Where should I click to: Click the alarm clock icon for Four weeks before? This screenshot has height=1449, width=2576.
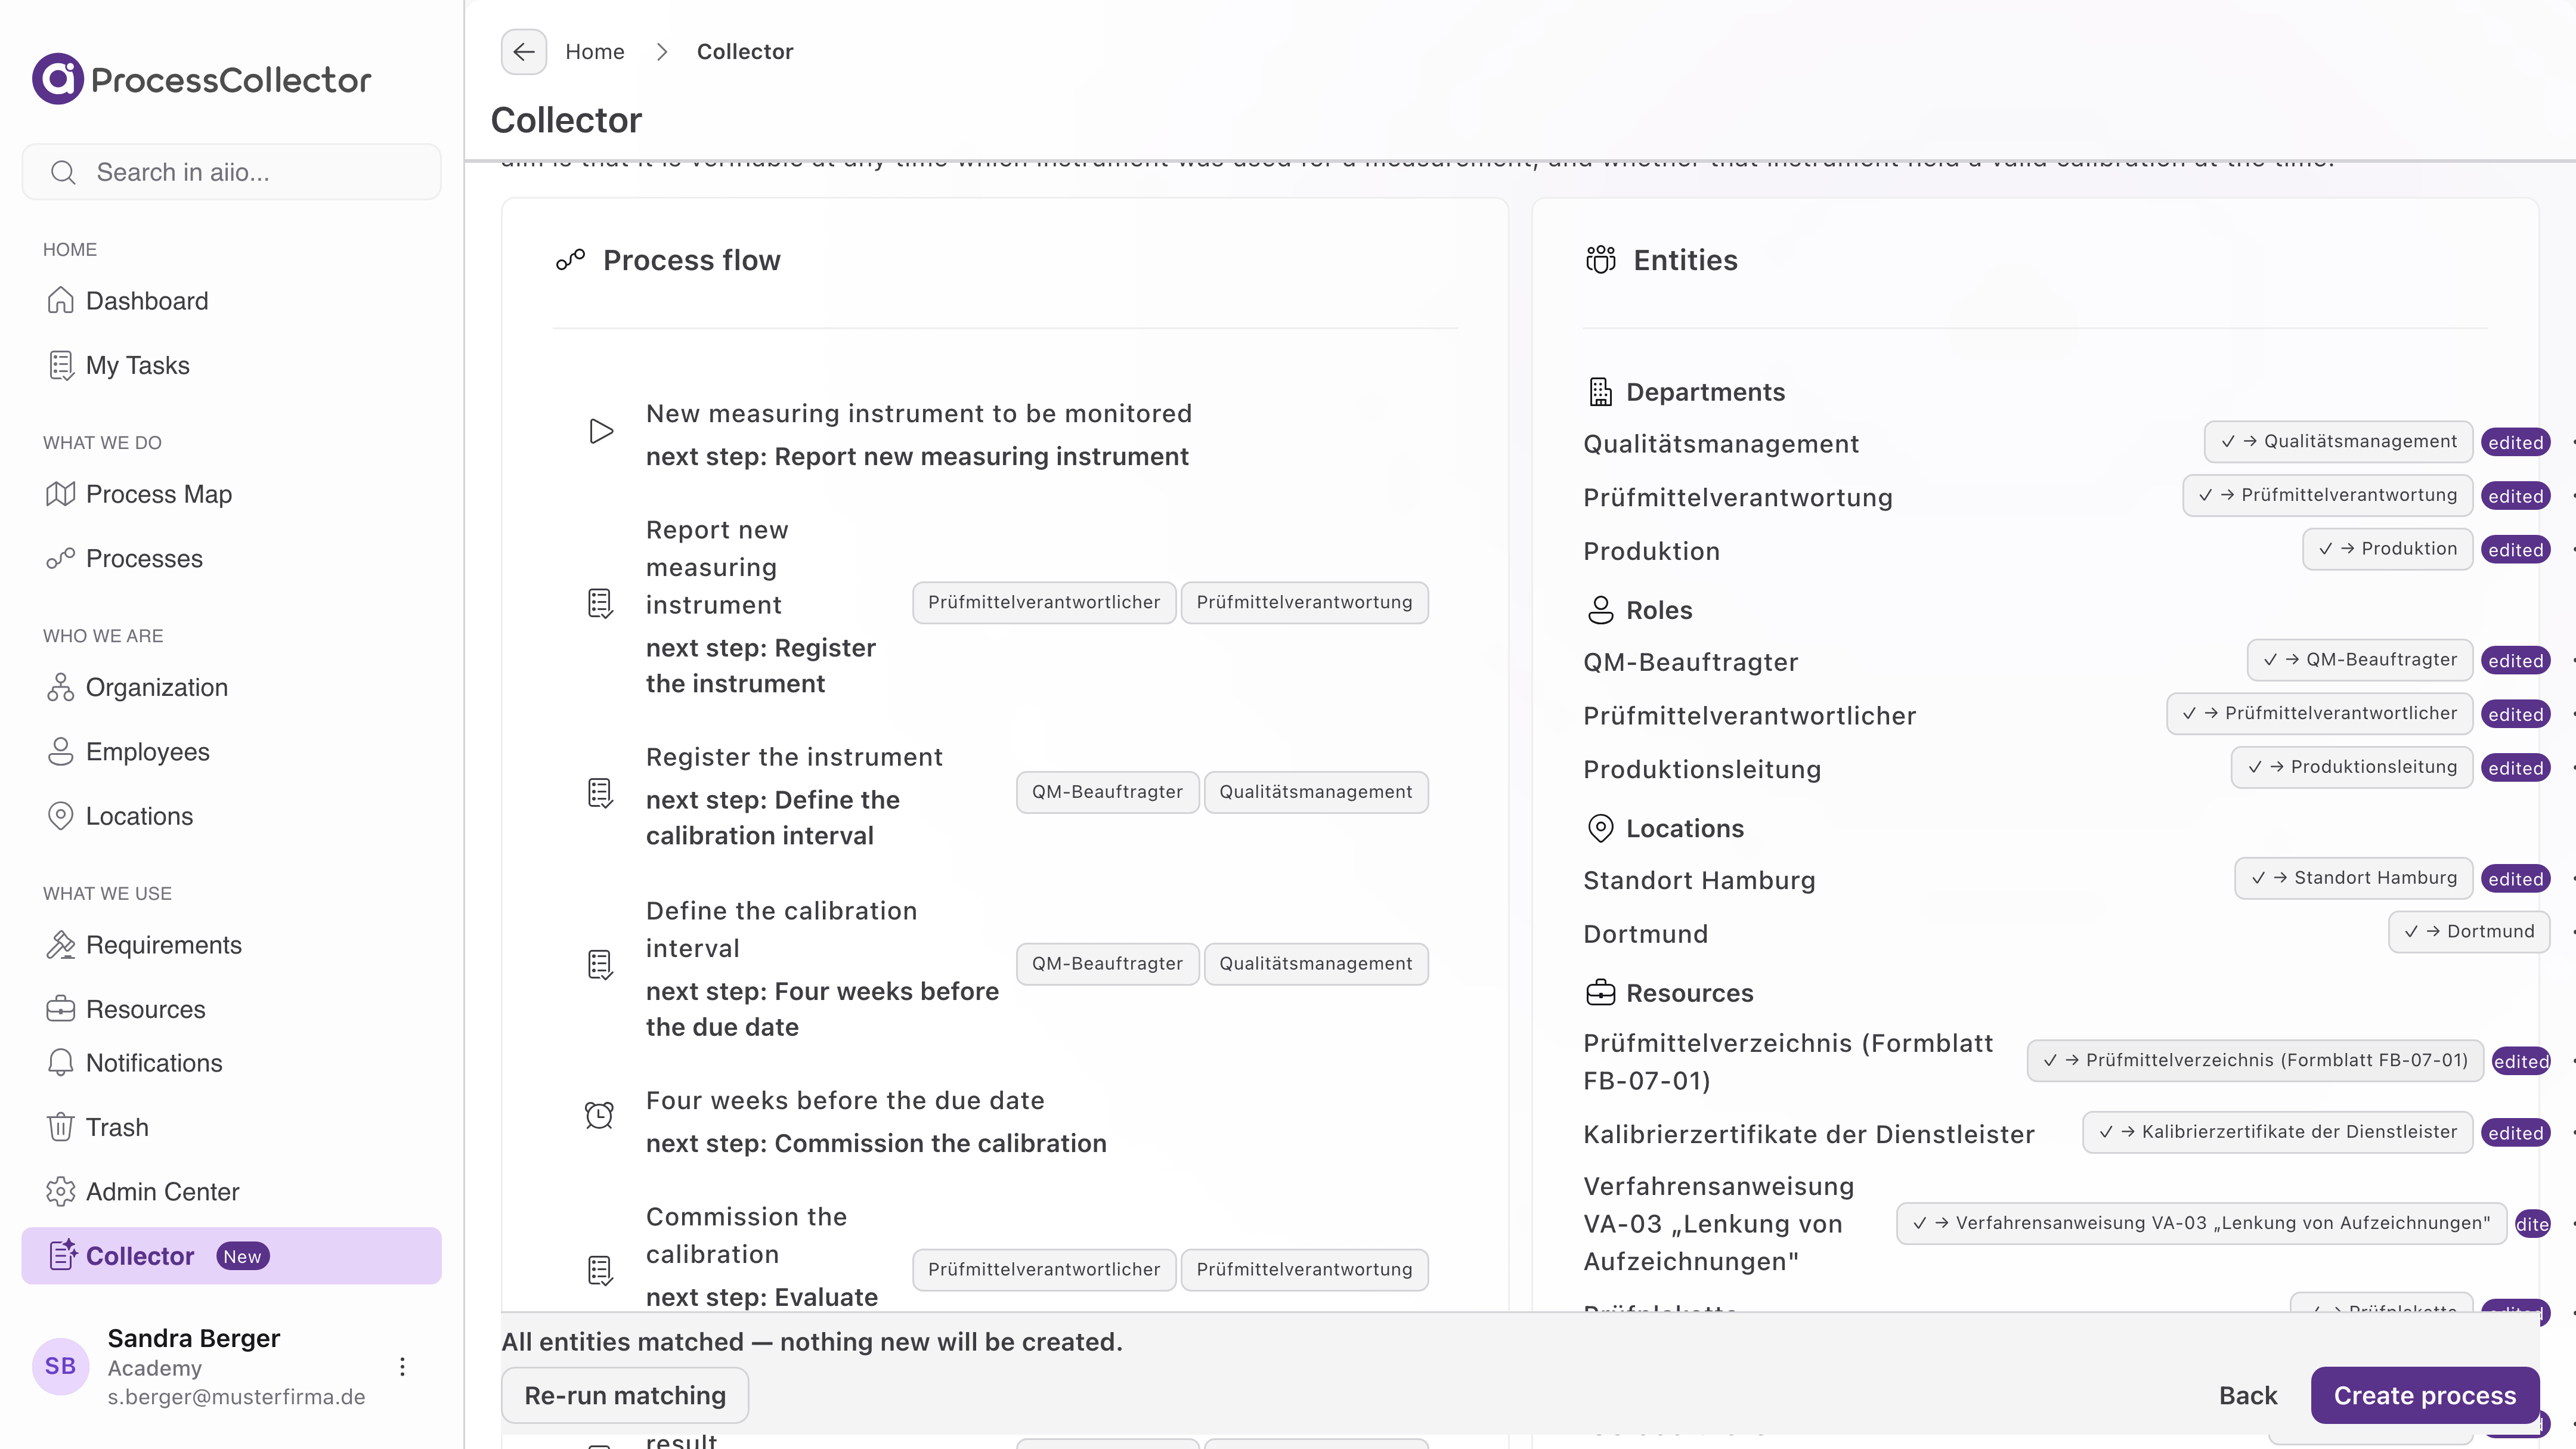pos(599,1115)
